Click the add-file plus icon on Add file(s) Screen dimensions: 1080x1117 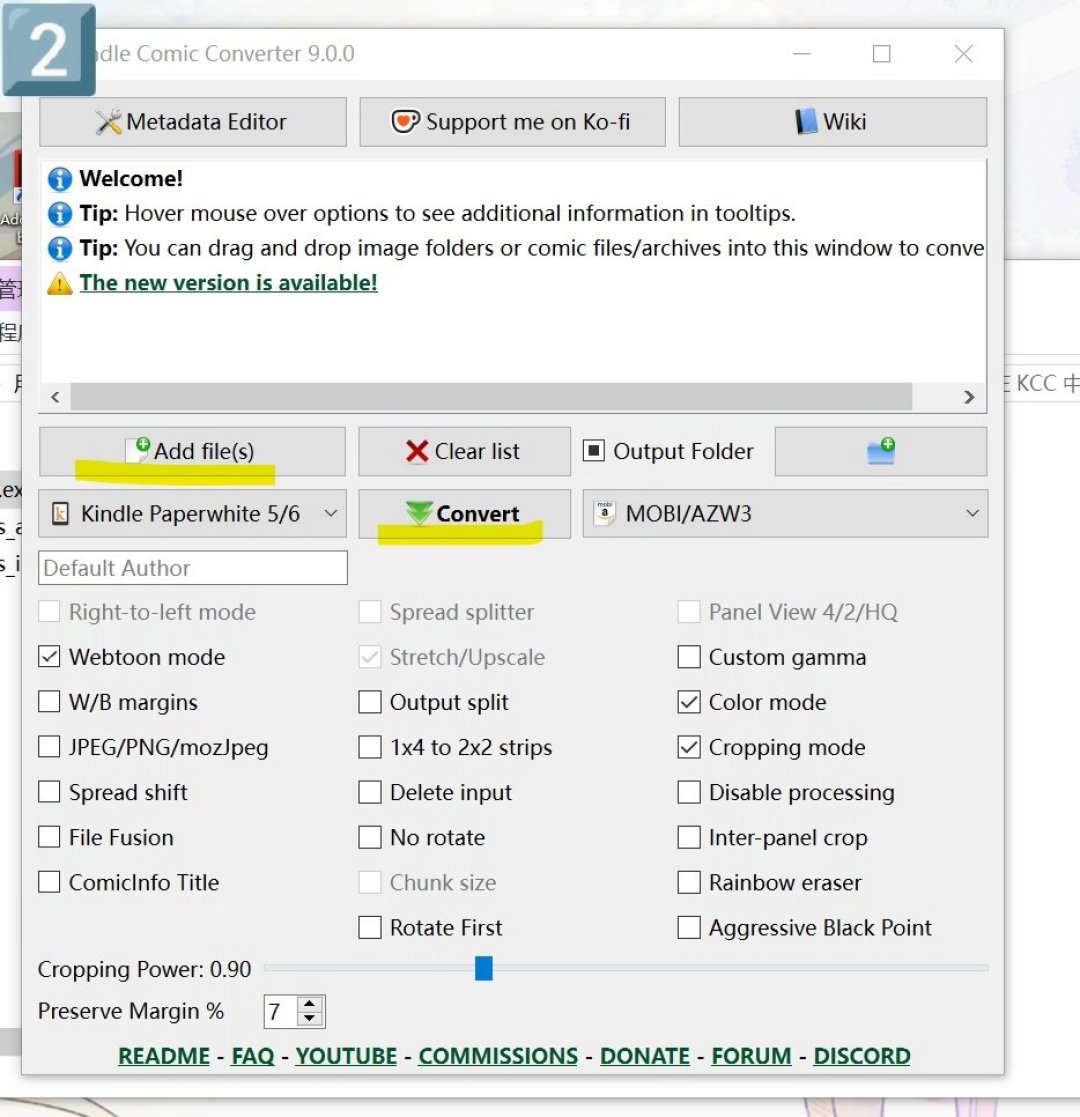pos(138,450)
